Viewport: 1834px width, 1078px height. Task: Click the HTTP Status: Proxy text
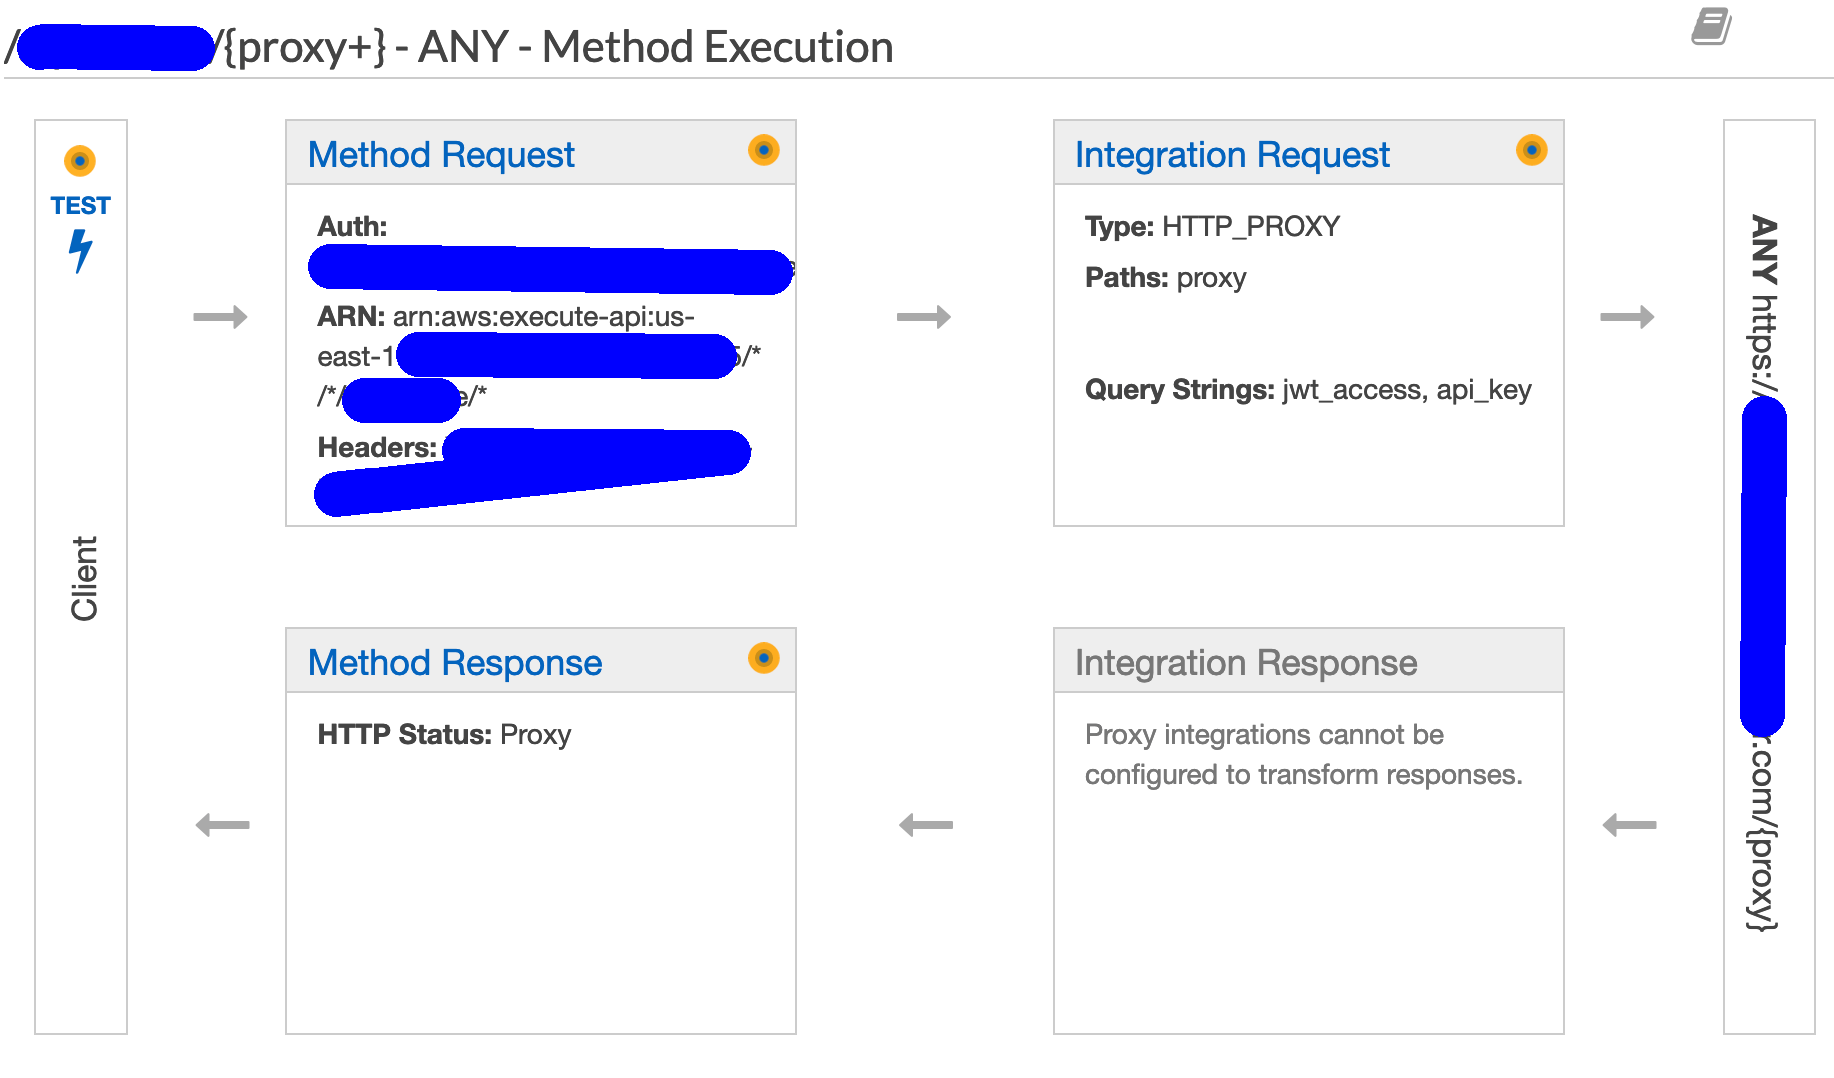444,735
